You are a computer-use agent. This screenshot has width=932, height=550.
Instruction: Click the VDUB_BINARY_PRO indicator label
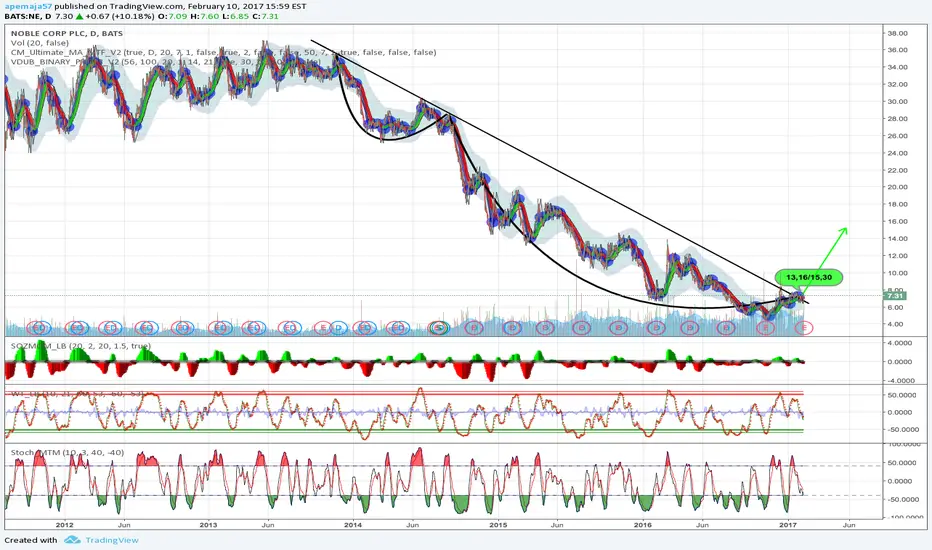point(165,62)
